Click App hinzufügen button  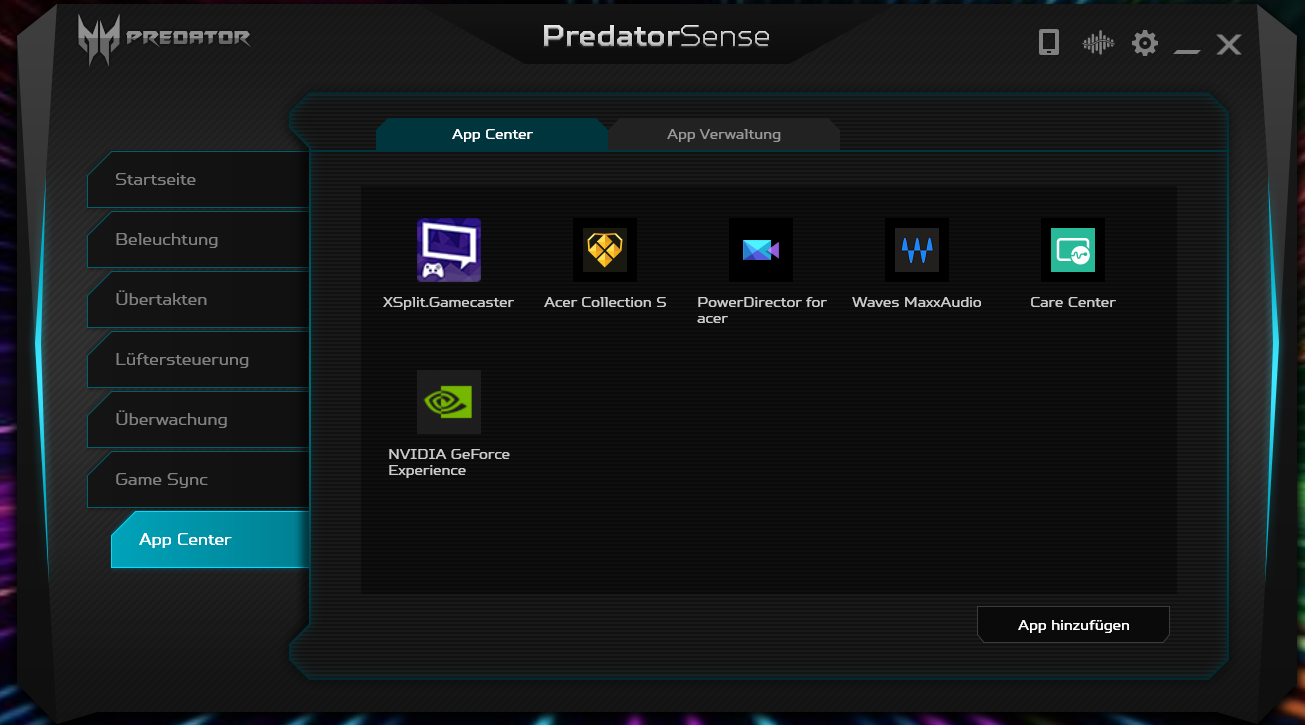[x=1073, y=625]
